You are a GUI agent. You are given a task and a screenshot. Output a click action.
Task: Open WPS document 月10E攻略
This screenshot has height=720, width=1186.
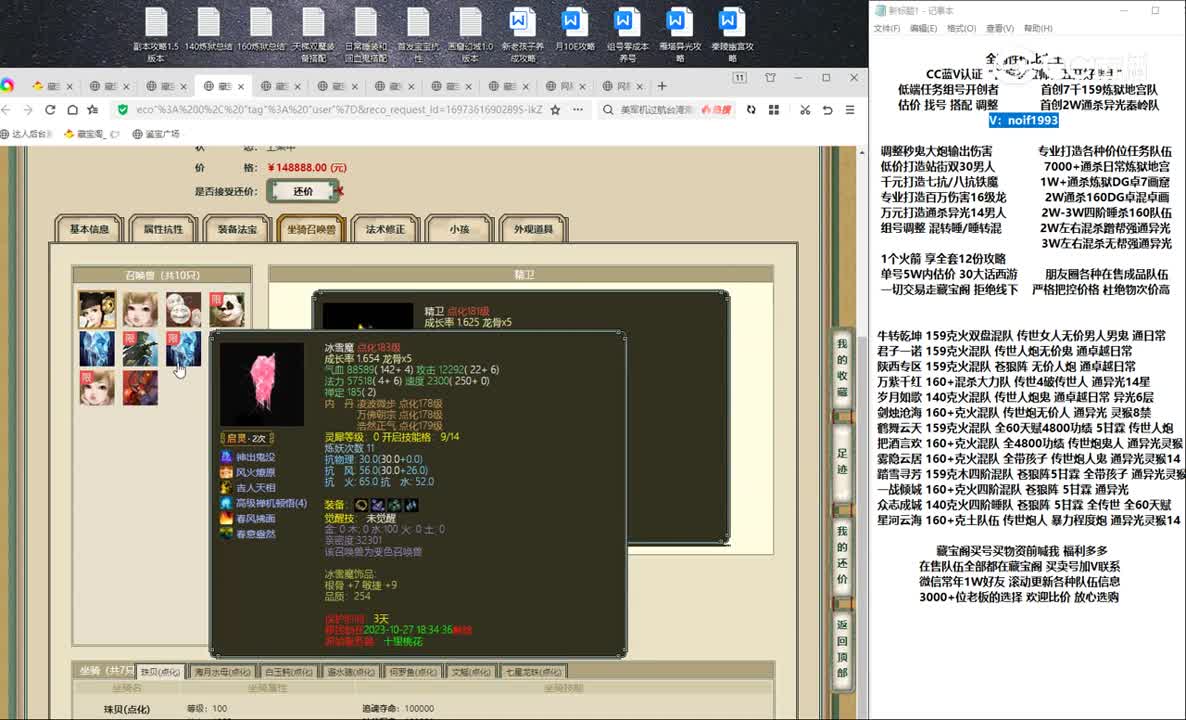pos(575,30)
